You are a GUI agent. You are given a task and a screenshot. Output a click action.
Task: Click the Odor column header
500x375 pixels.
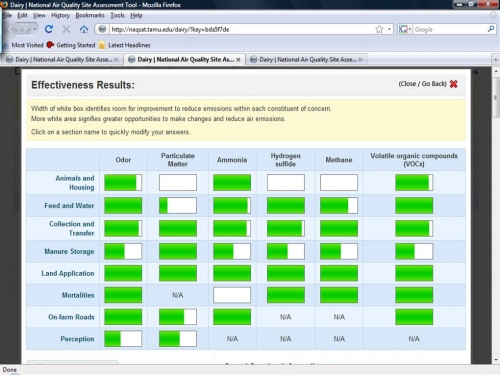pos(123,160)
